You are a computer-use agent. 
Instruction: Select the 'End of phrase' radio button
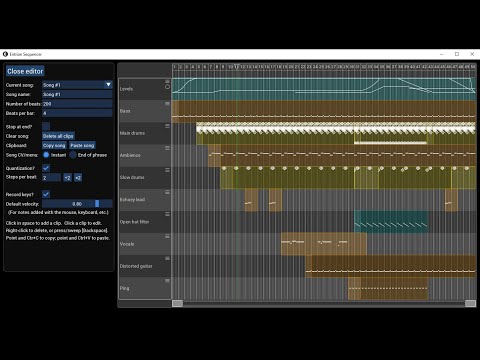(x=73, y=155)
